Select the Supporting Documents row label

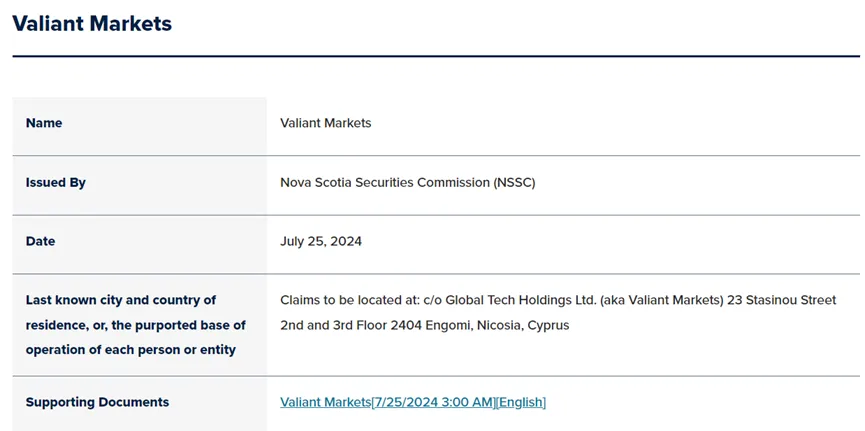click(x=97, y=402)
